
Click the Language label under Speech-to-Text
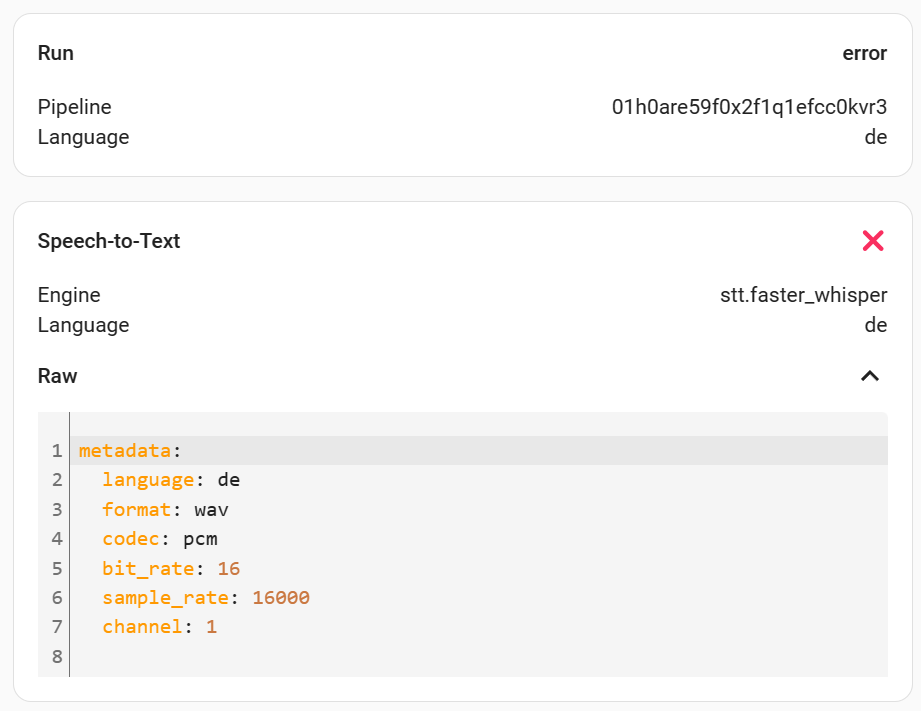[x=83, y=325]
